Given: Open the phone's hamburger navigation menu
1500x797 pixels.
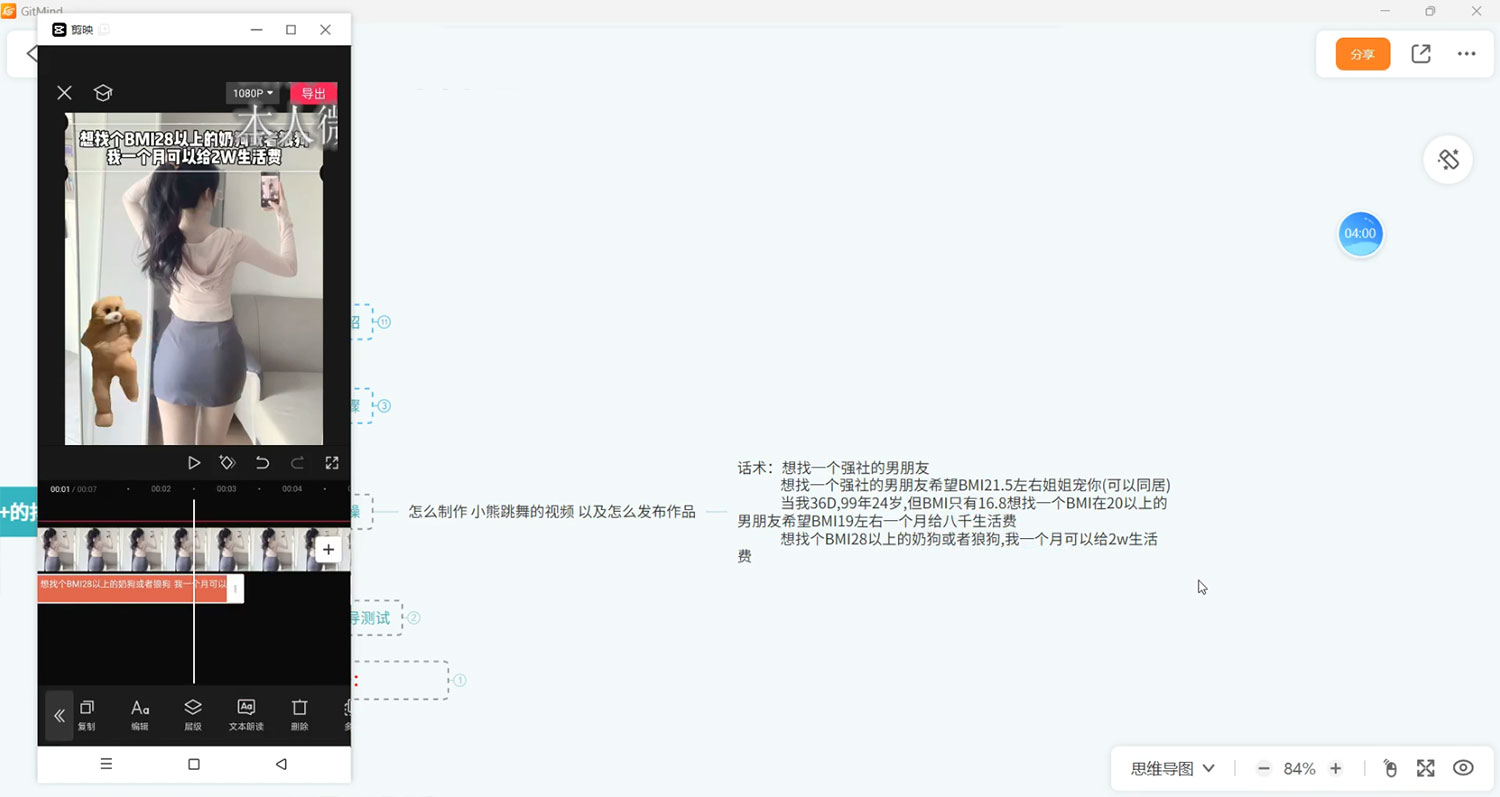Looking at the screenshot, I should click(106, 763).
